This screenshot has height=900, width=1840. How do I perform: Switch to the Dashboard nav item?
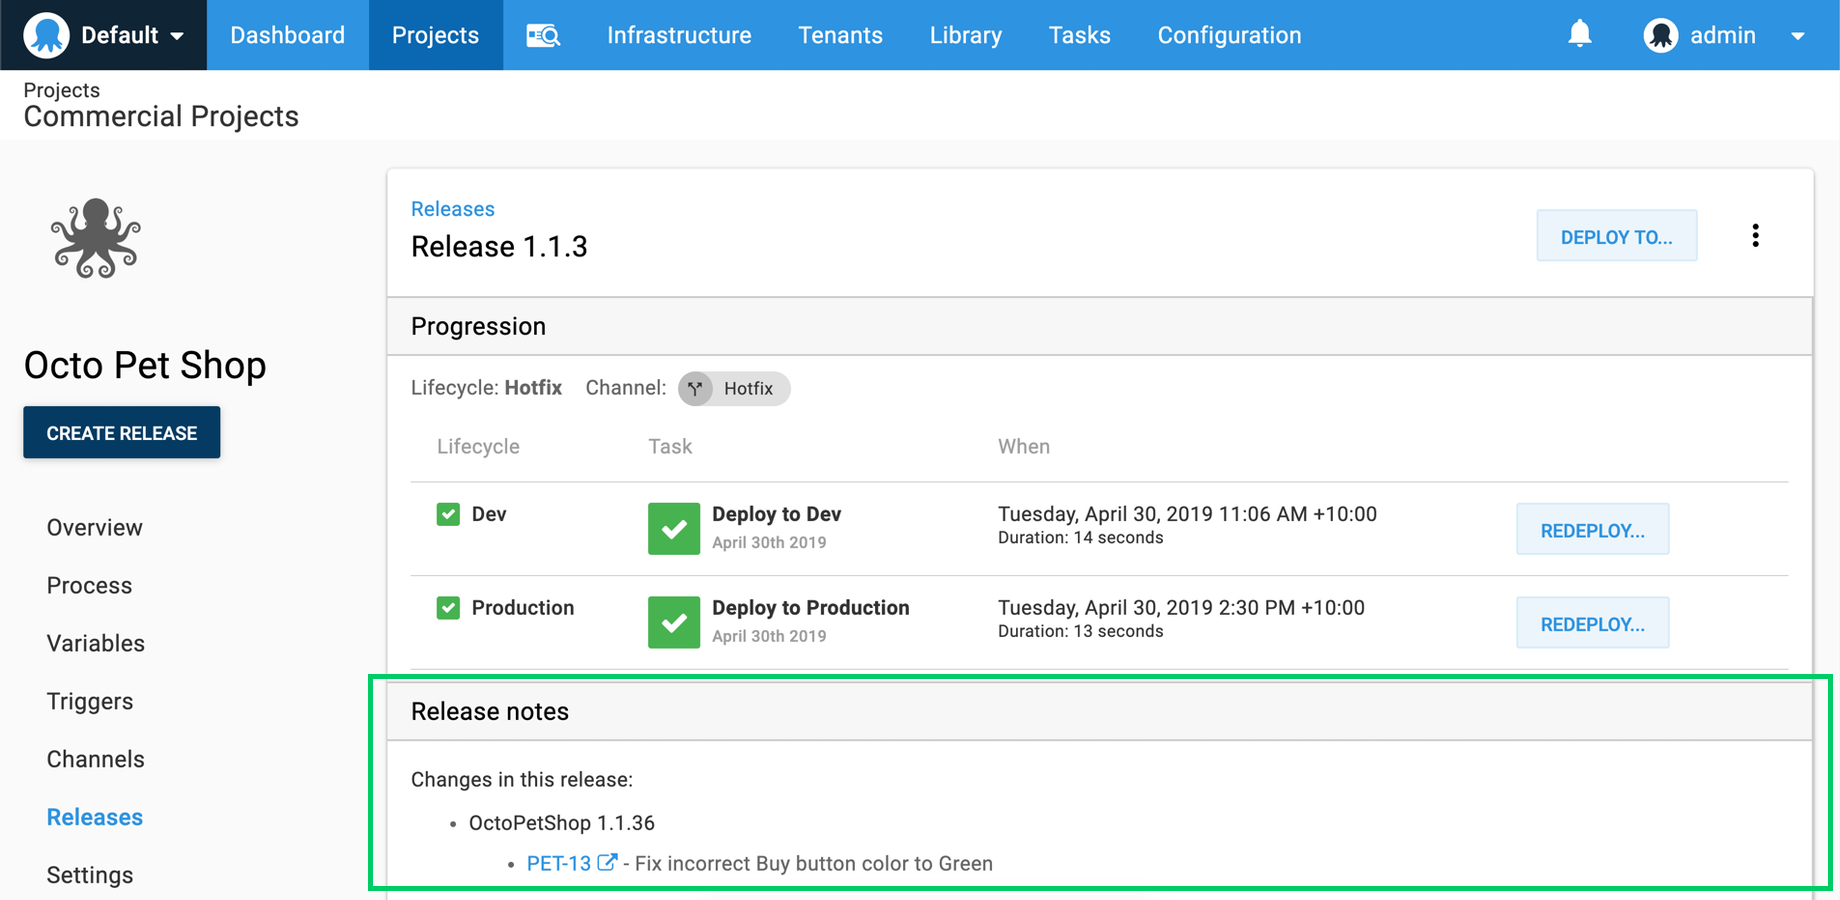pyautogui.click(x=287, y=34)
